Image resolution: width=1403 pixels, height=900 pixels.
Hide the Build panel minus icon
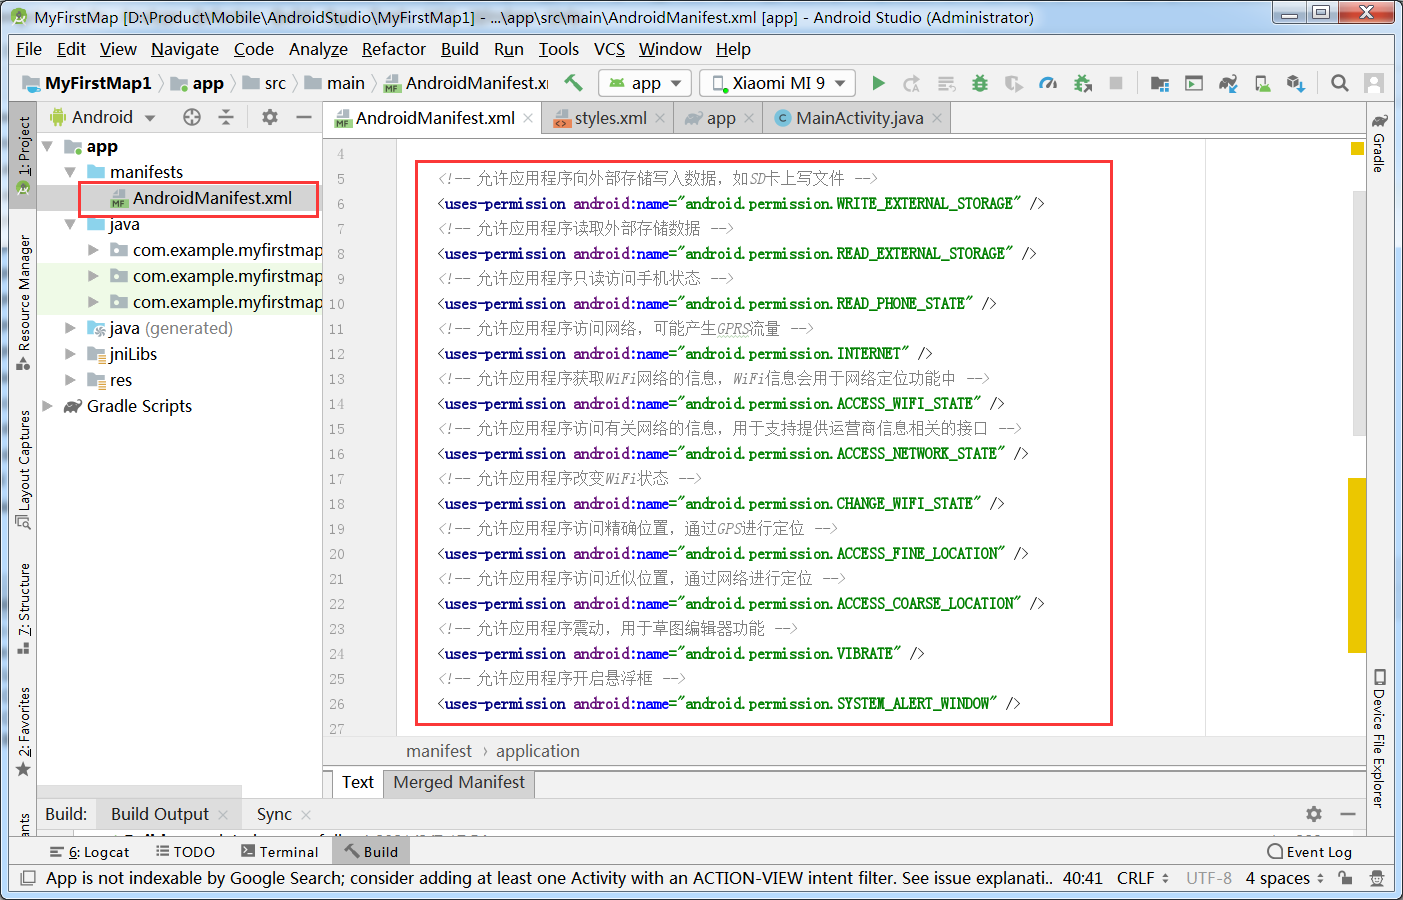[1348, 814]
